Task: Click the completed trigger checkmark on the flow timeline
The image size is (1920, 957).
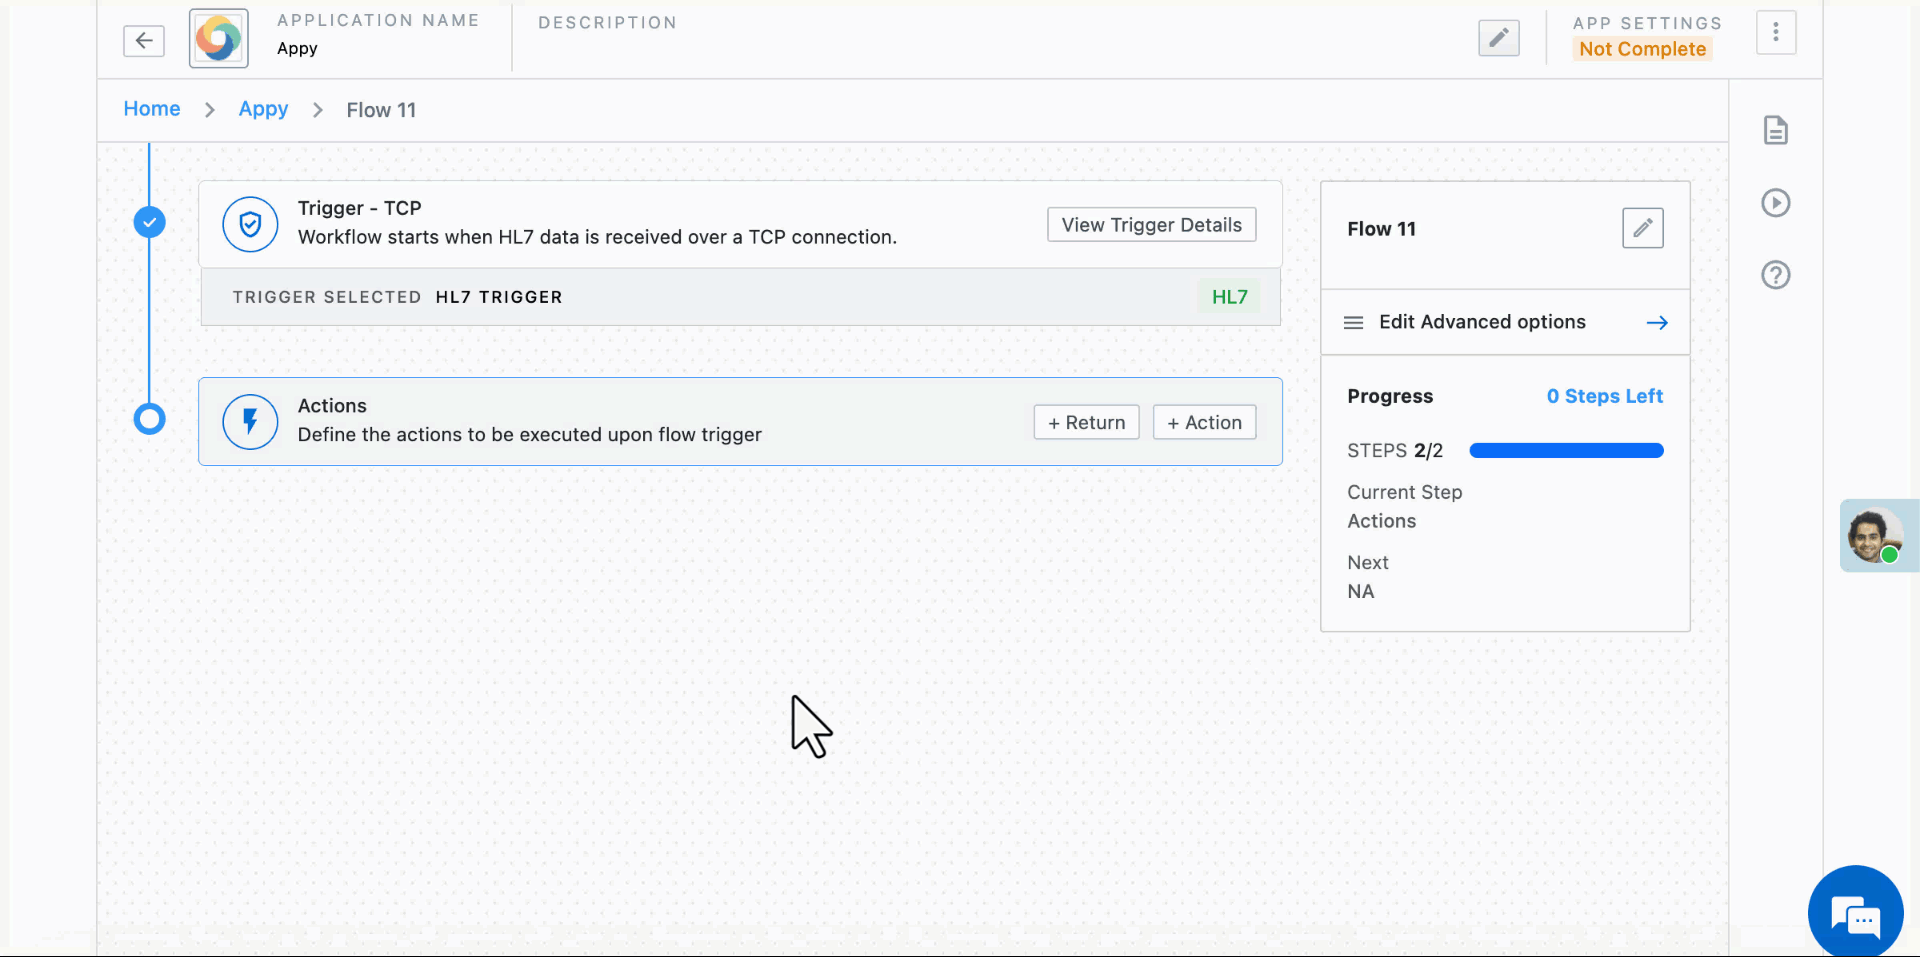Action: pos(149,222)
